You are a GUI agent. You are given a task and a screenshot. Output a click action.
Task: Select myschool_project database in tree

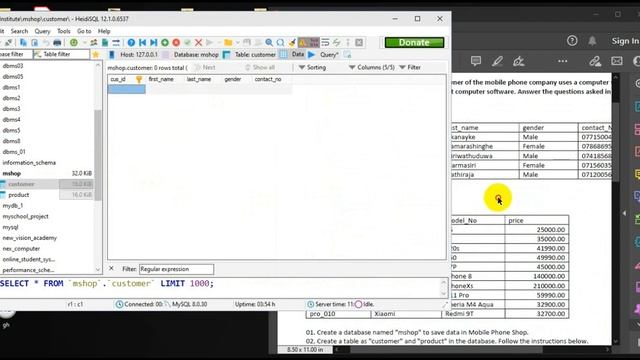click(x=25, y=216)
